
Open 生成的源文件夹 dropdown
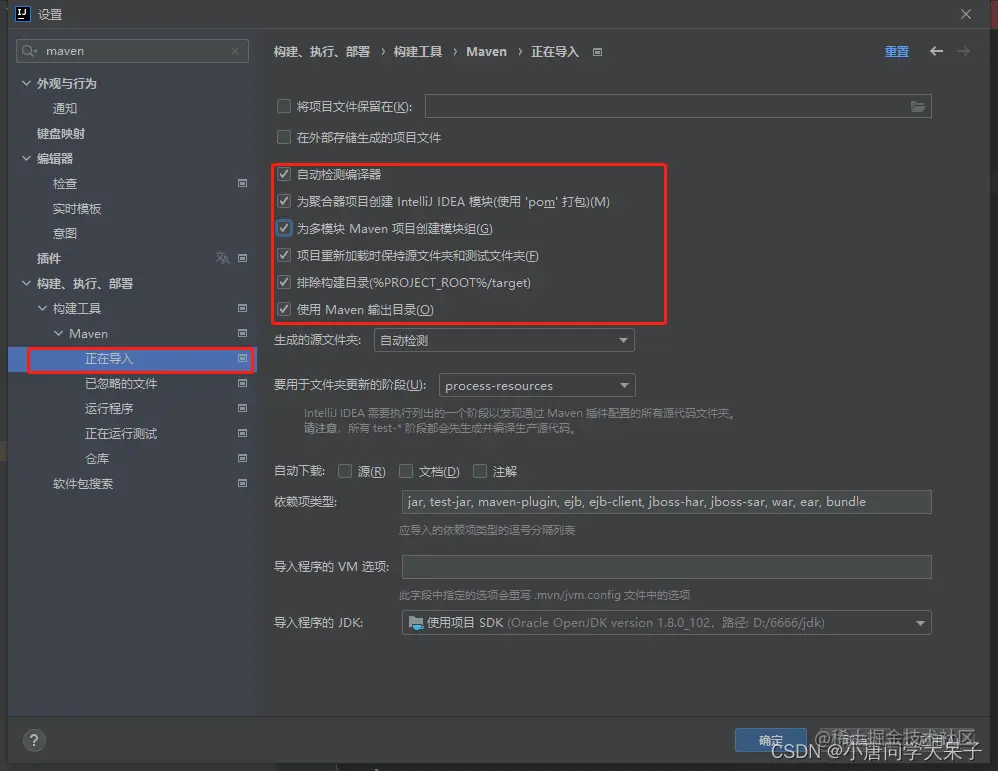tap(504, 341)
